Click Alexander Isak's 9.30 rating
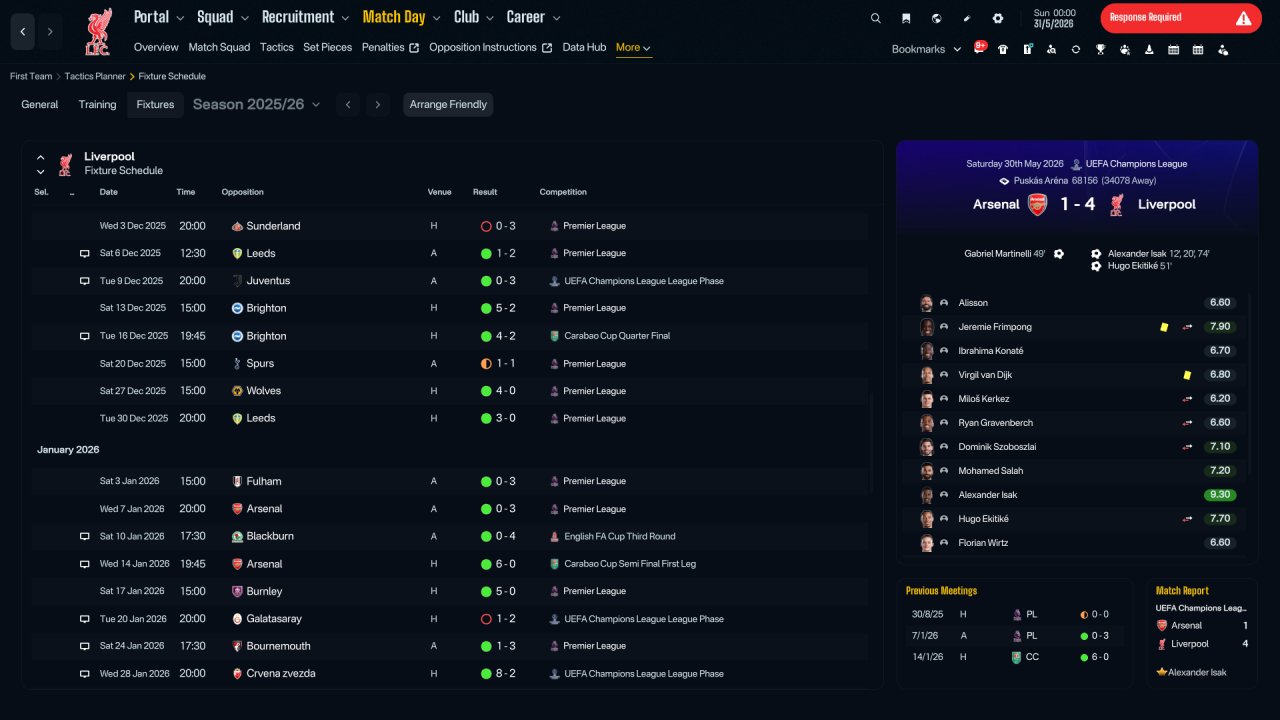 coord(1220,495)
